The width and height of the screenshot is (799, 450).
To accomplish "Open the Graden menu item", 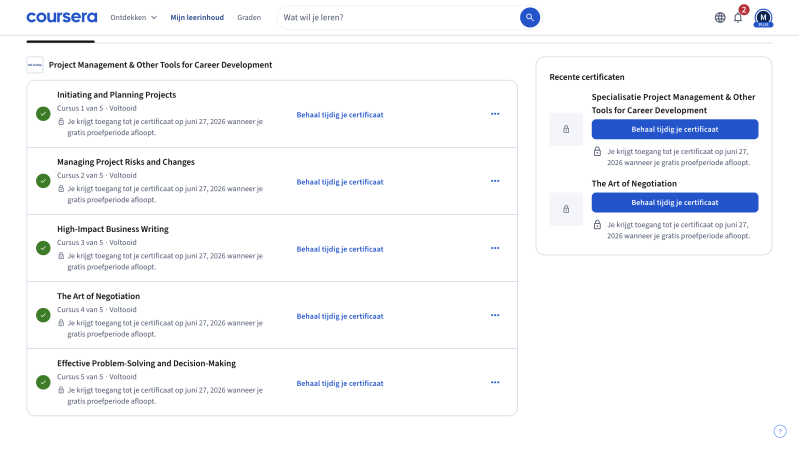I will click(x=249, y=17).
